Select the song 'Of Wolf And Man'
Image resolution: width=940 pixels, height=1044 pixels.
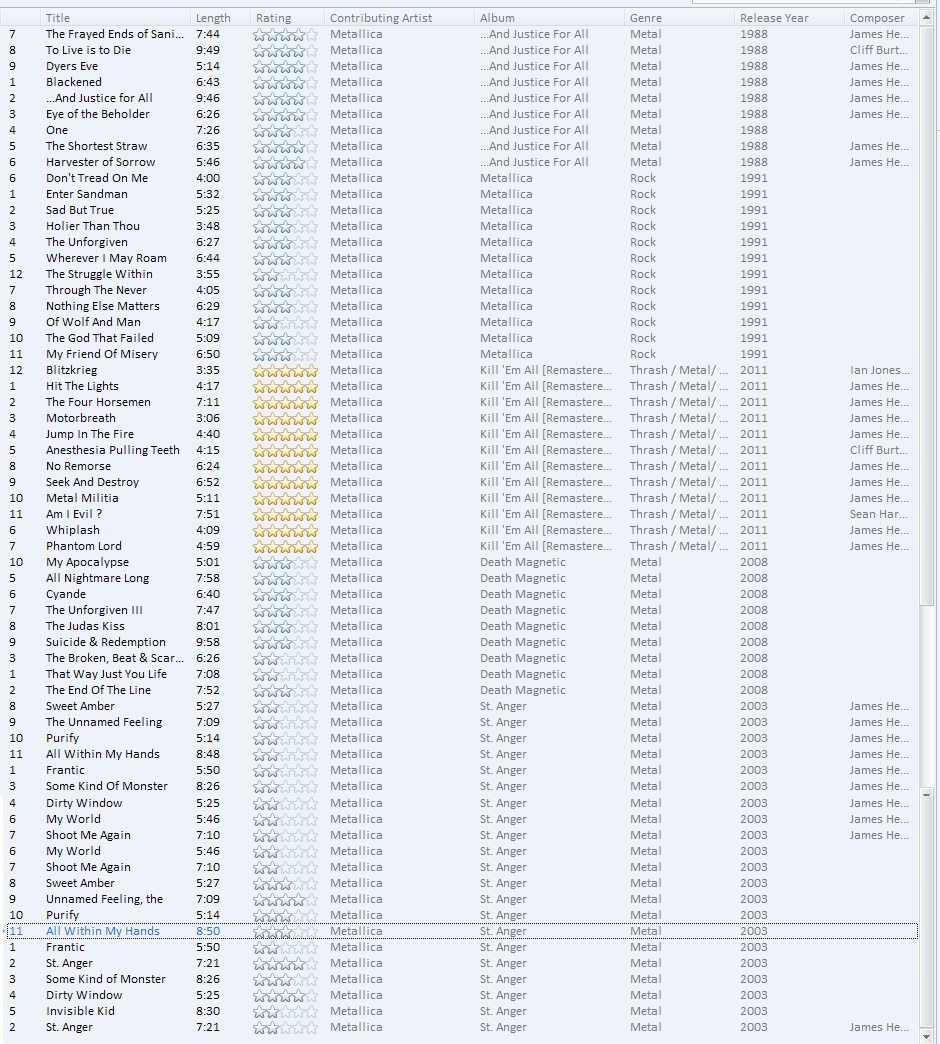point(93,322)
